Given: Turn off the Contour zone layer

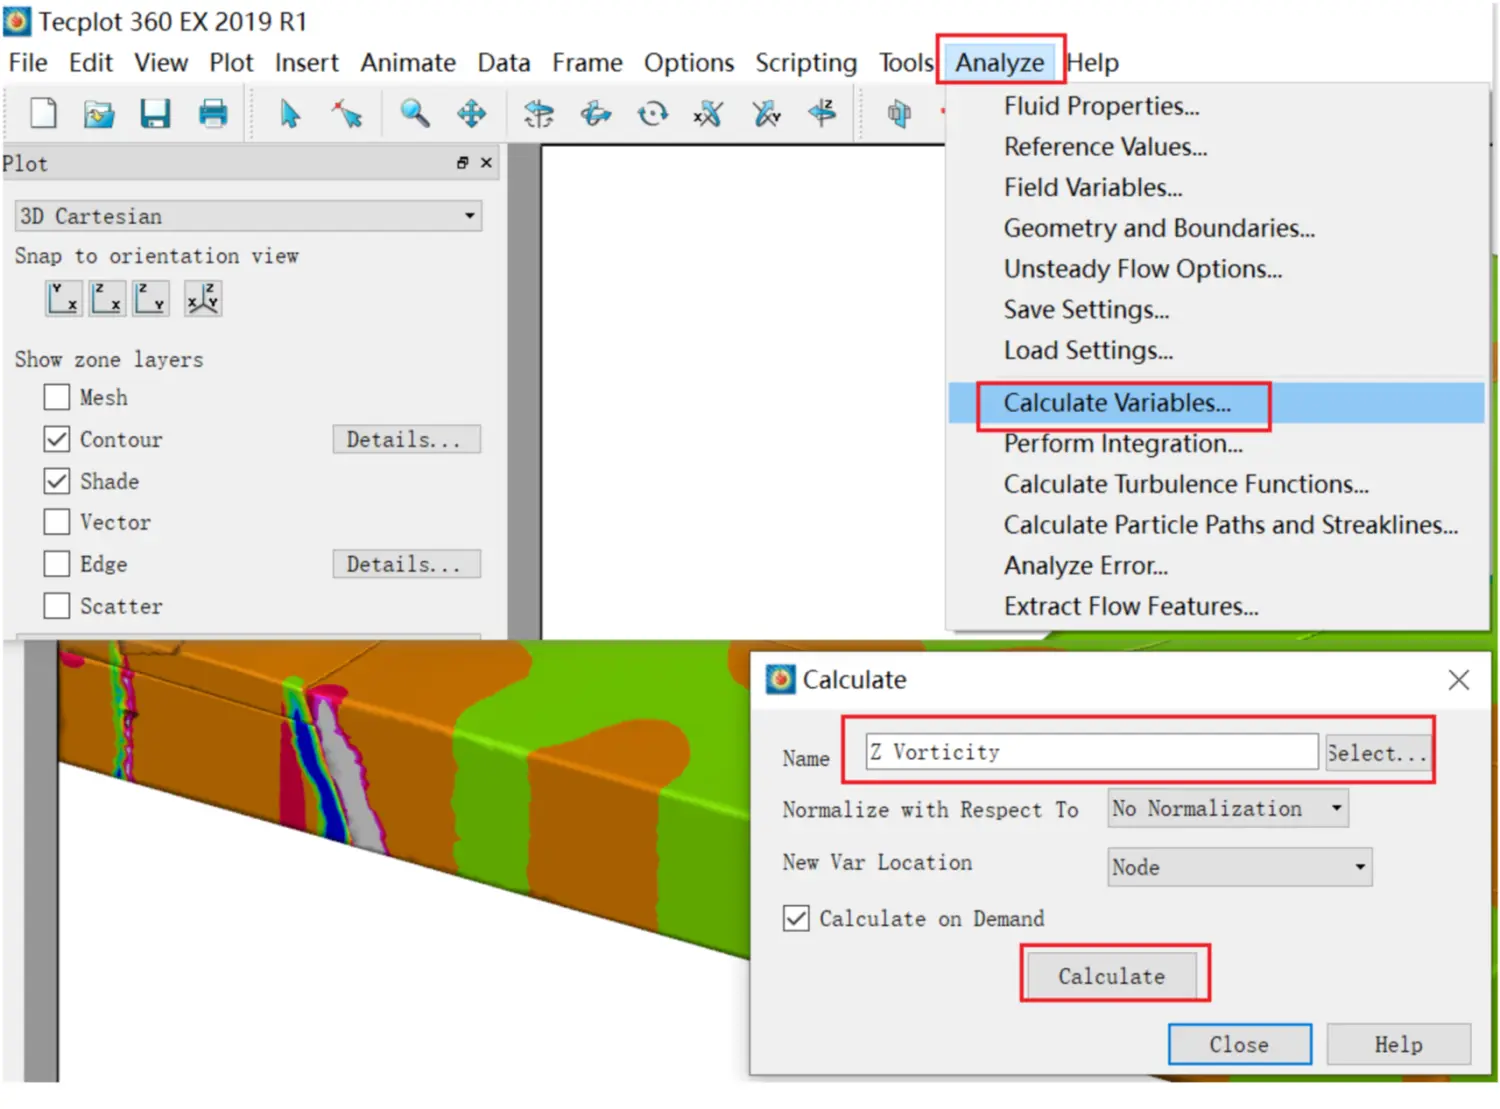Looking at the screenshot, I should point(57,440).
